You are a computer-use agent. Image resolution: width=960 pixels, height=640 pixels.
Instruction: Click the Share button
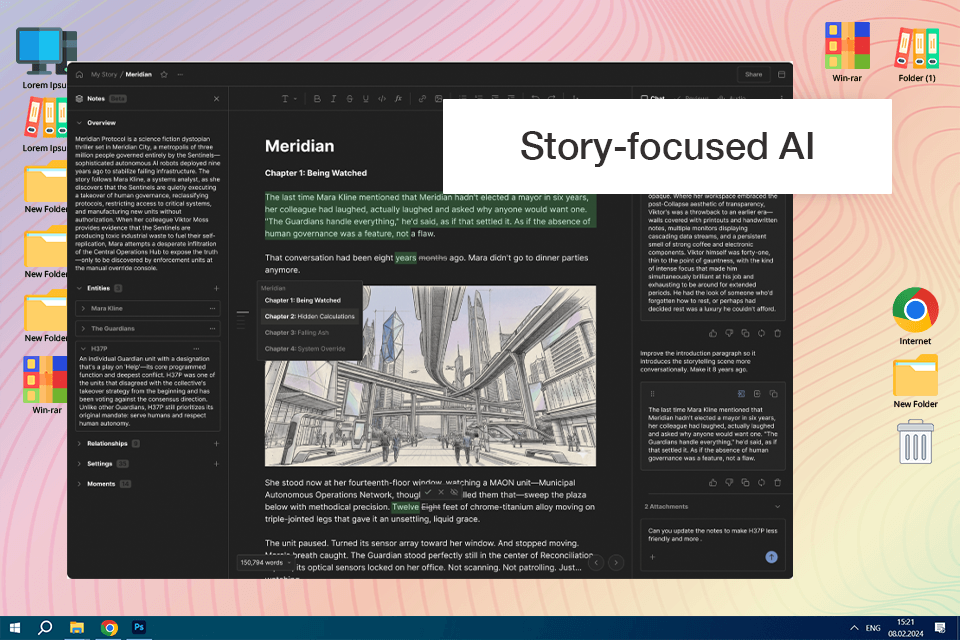[754, 75]
